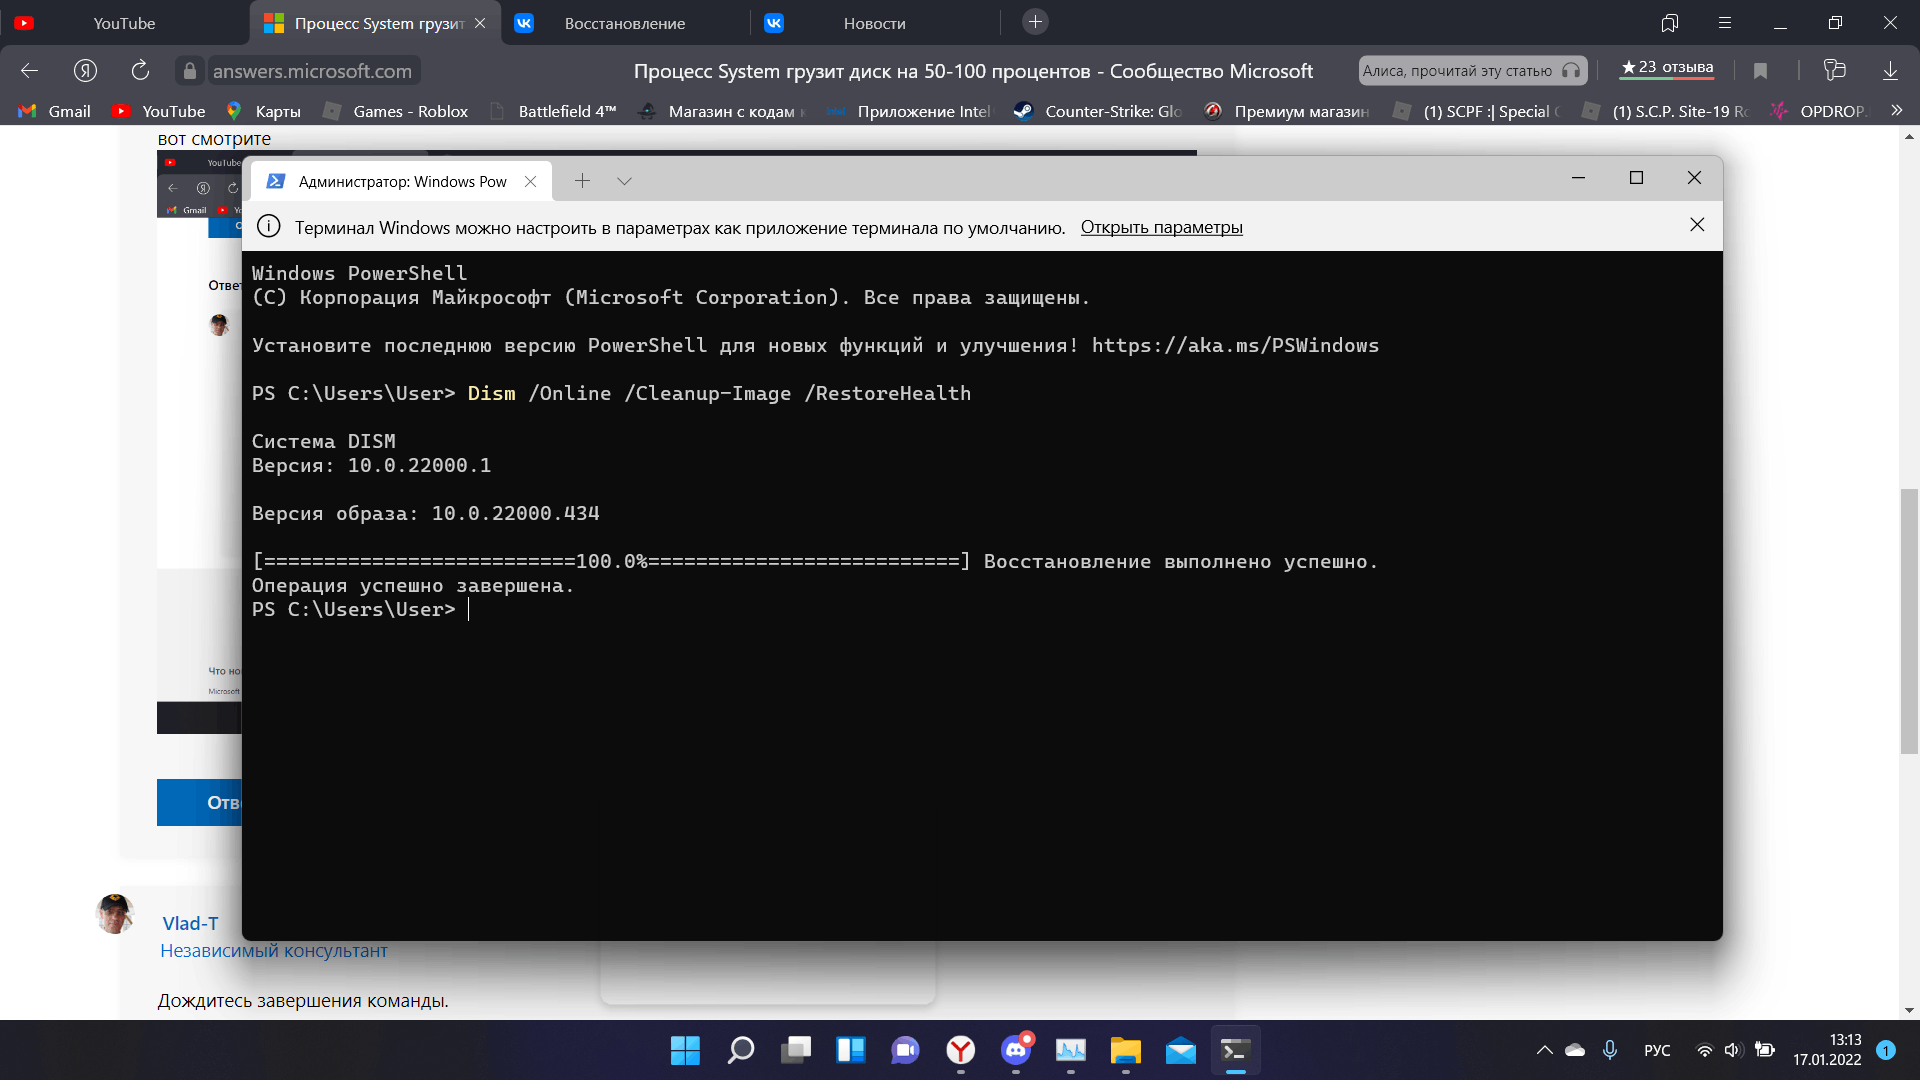Screen dimensions: 1920x1080
Task: Reload the current page
Action: pos(140,70)
